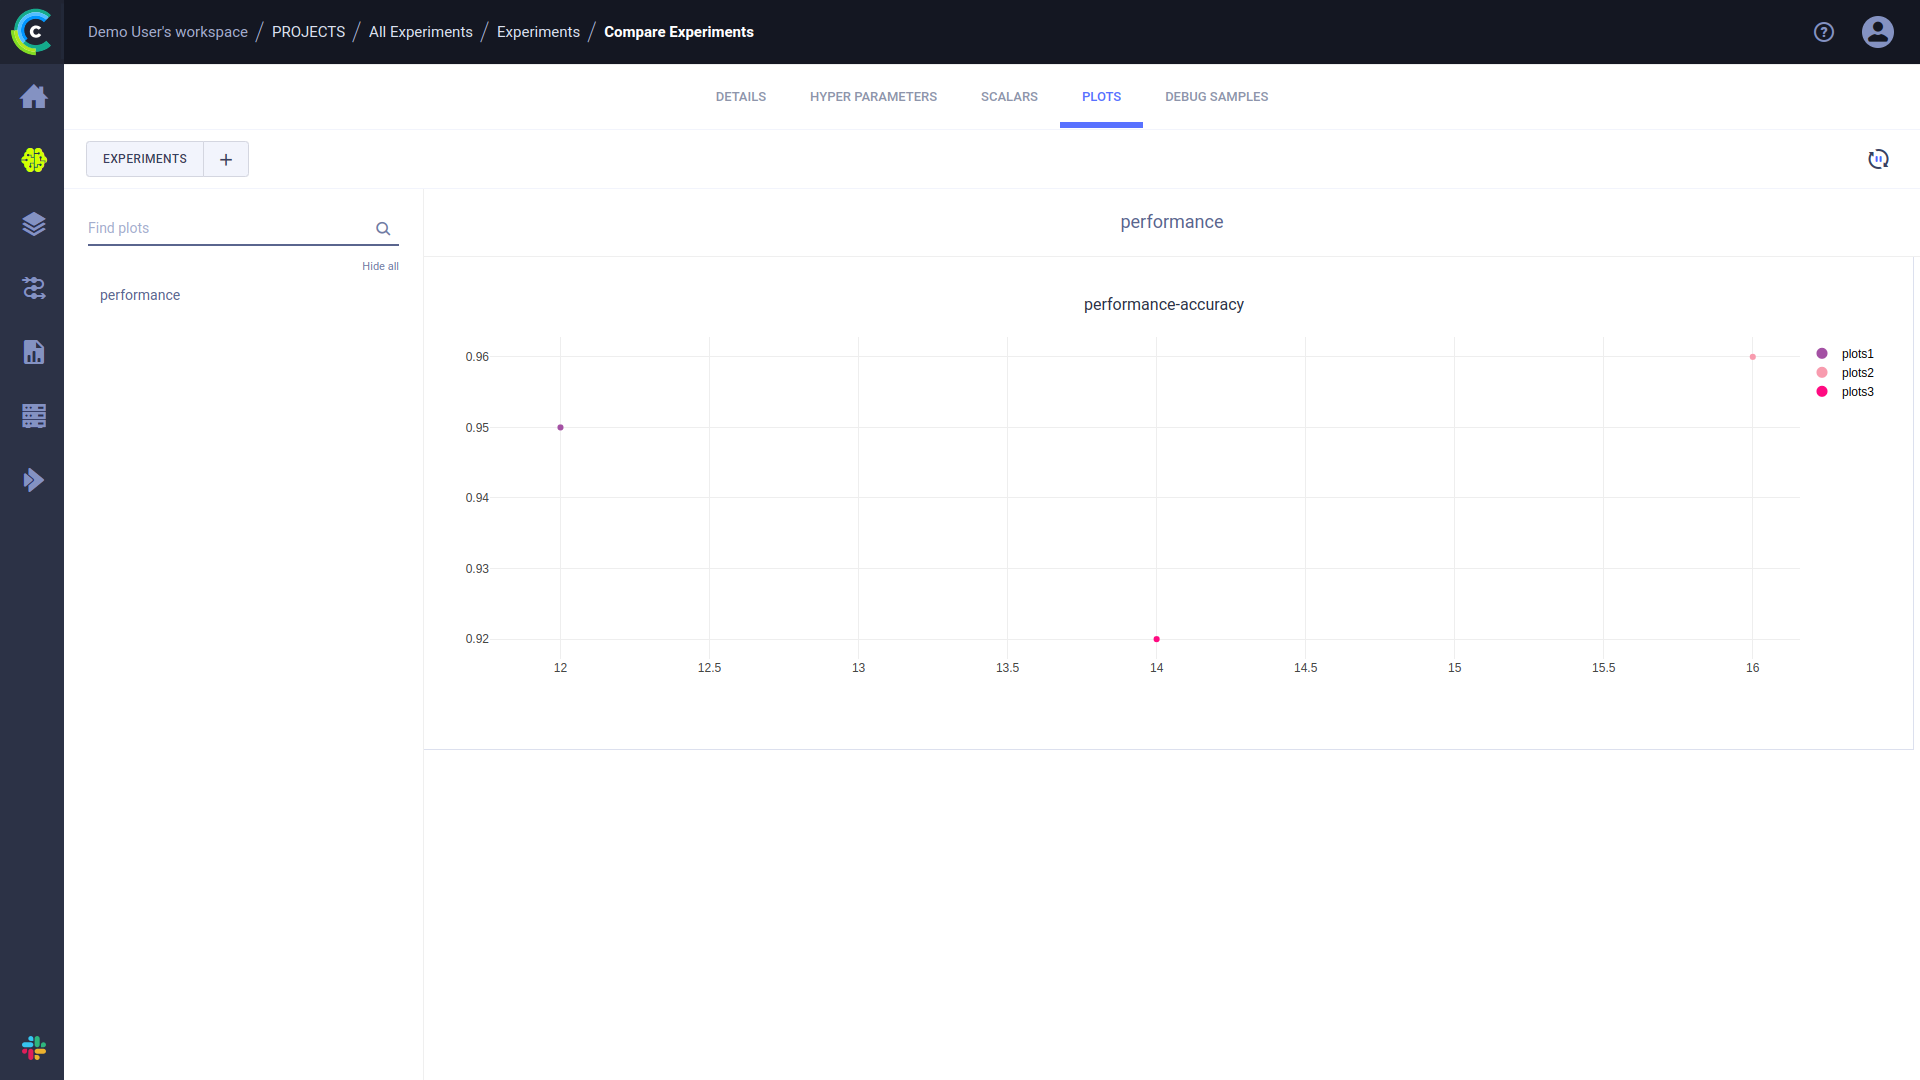Open the Experiments selector button
The image size is (1920, 1080).
point(145,159)
